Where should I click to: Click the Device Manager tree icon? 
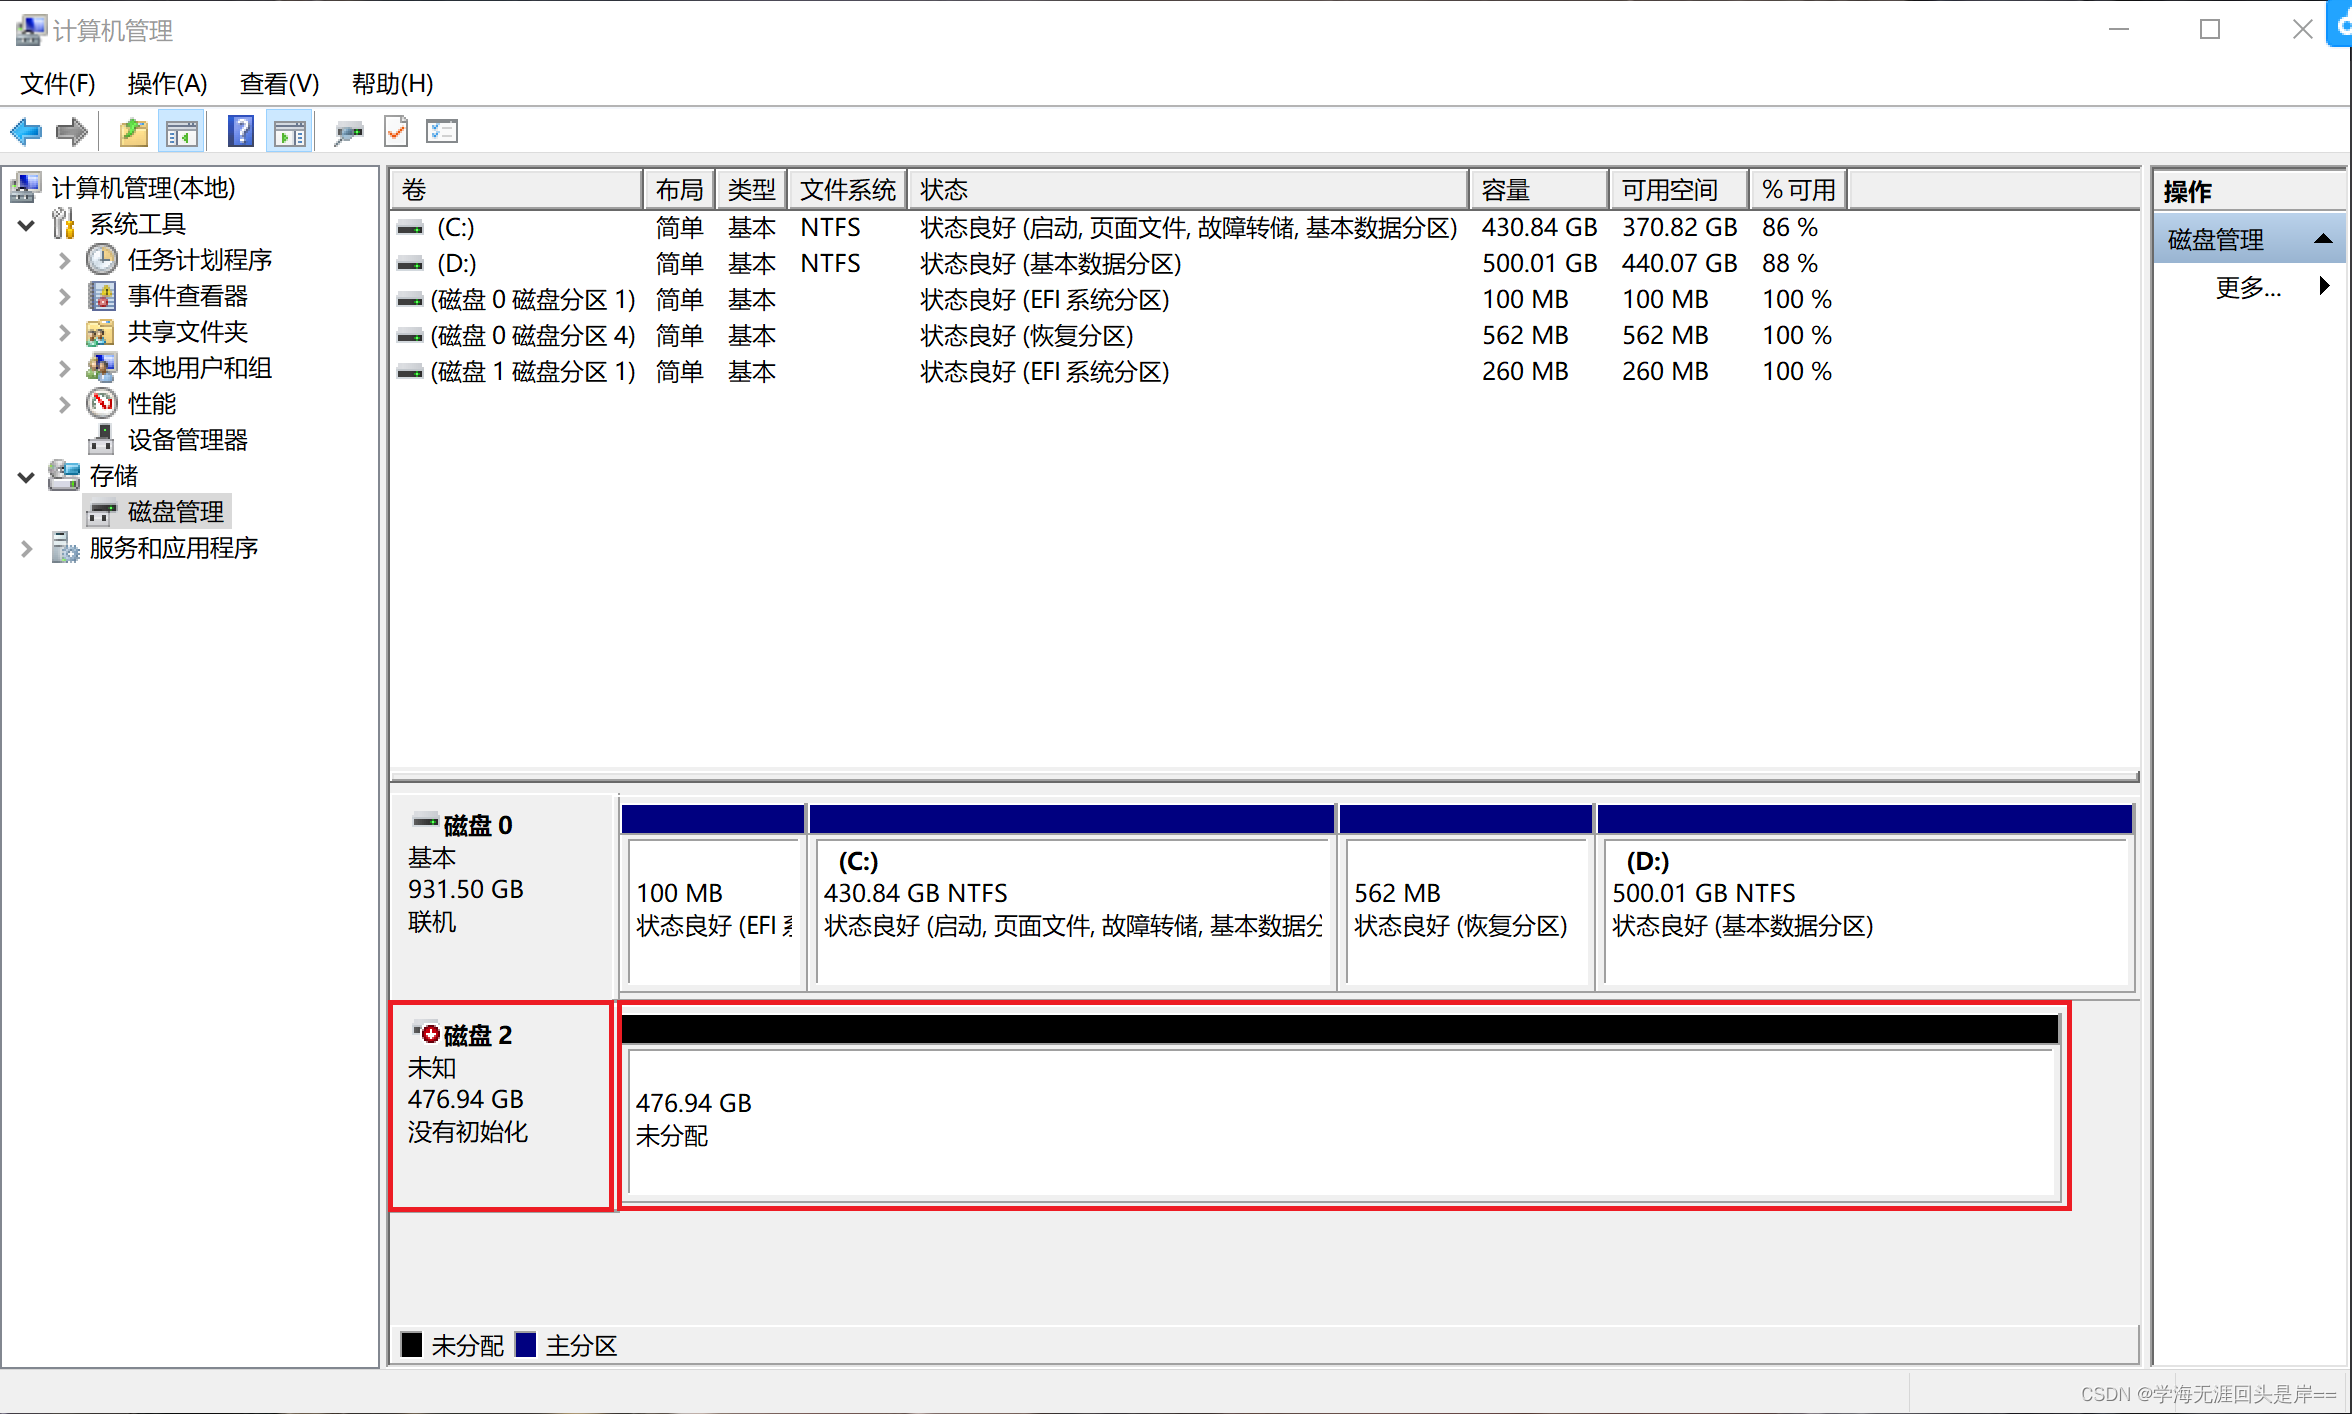(x=101, y=440)
